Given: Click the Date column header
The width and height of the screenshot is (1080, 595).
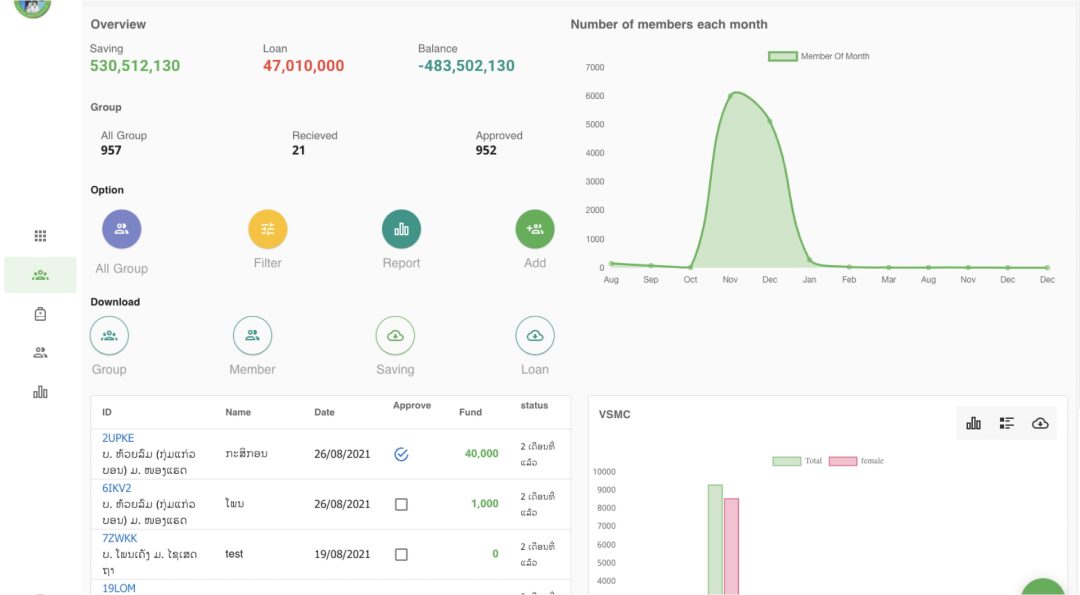Looking at the screenshot, I should (x=324, y=413).
